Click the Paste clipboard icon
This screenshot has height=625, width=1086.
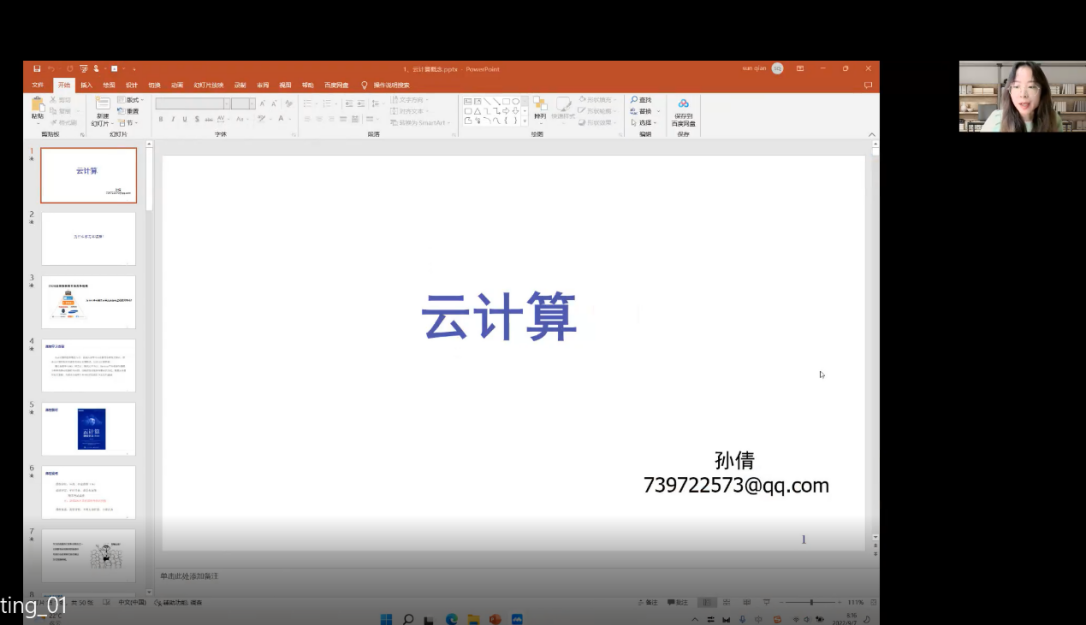point(37,105)
